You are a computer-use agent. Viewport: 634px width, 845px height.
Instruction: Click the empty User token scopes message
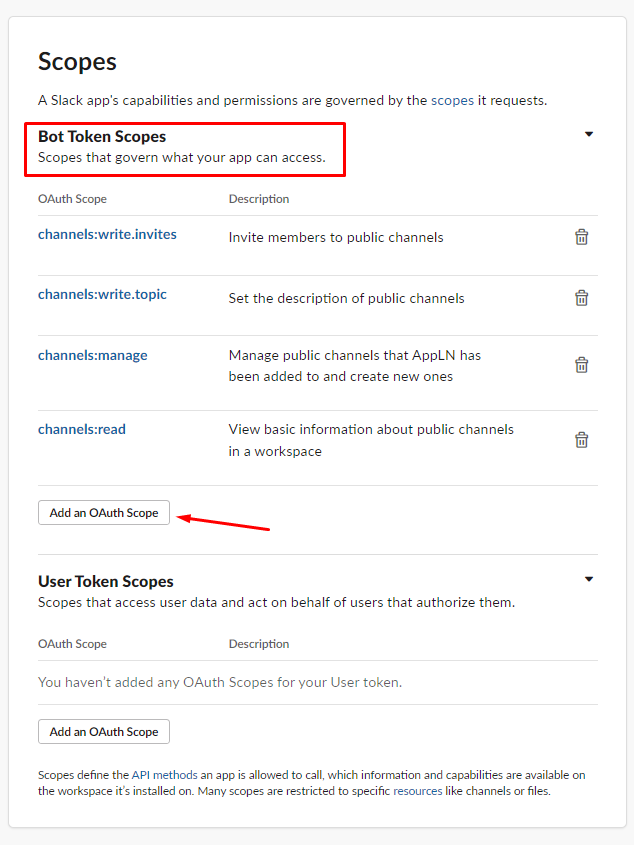(x=220, y=682)
